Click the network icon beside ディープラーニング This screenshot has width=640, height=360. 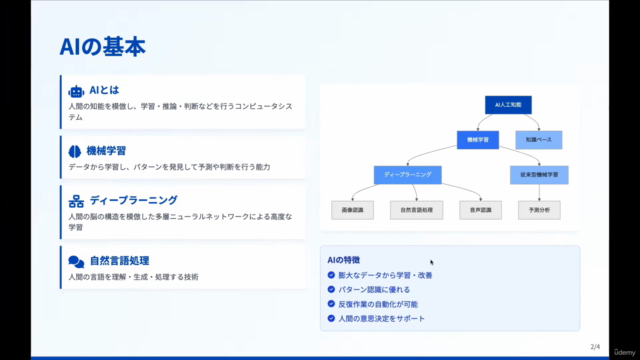[x=76, y=201]
